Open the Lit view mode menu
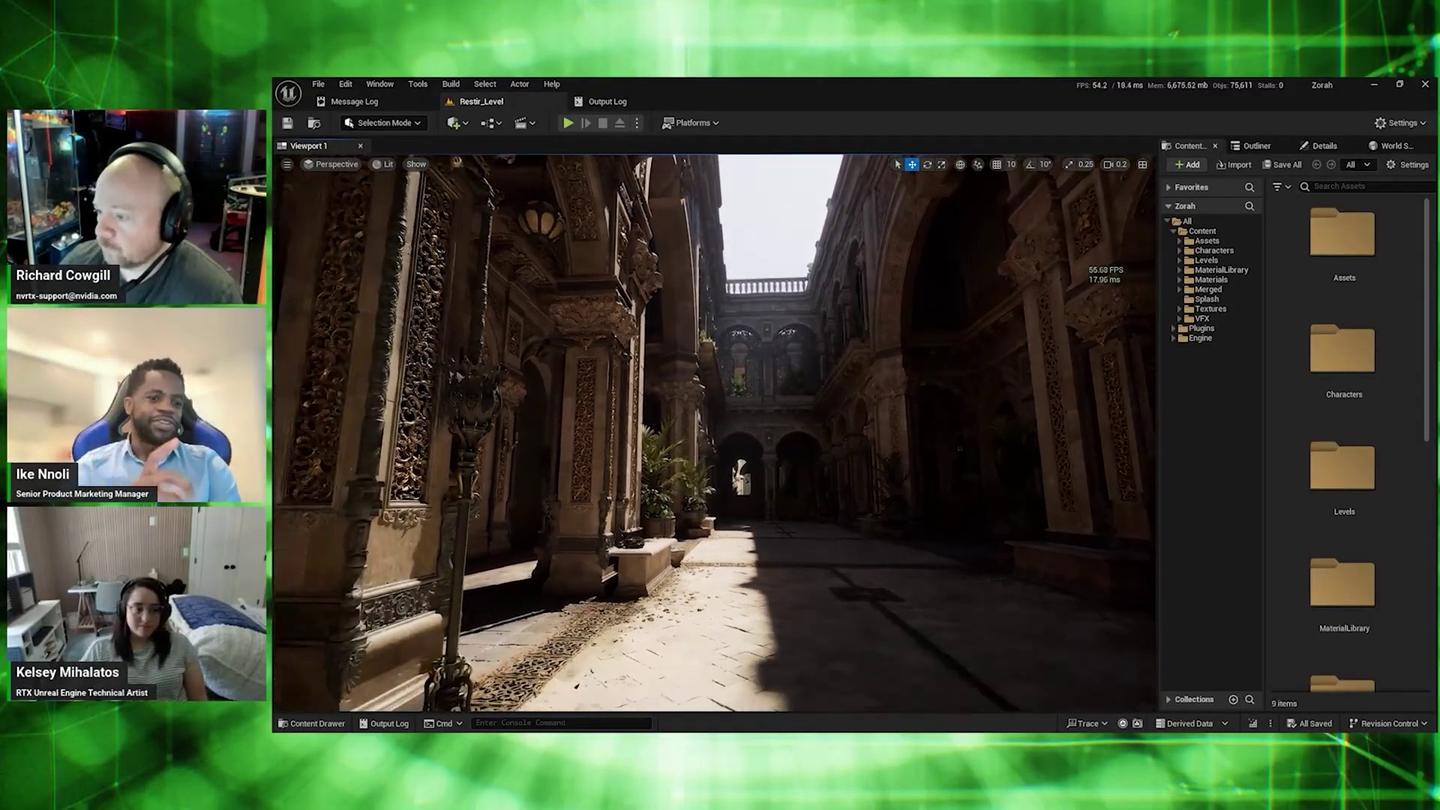Screen dimensions: 1440x810 [x=383, y=164]
